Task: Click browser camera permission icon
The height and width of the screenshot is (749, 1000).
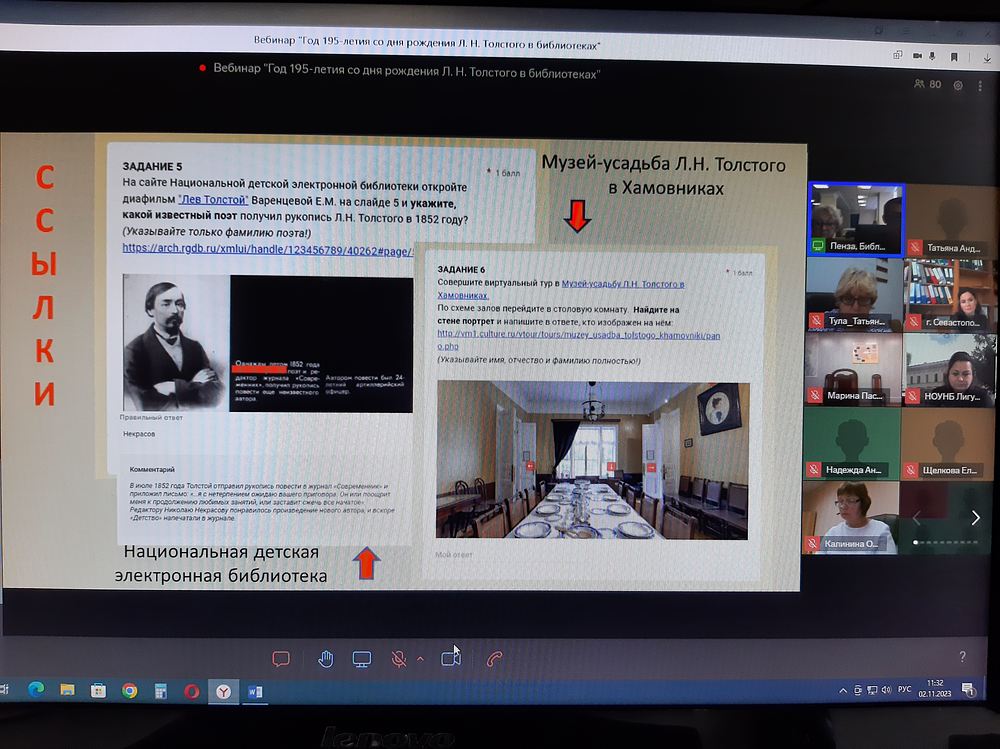Action: [x=917, y=56]
